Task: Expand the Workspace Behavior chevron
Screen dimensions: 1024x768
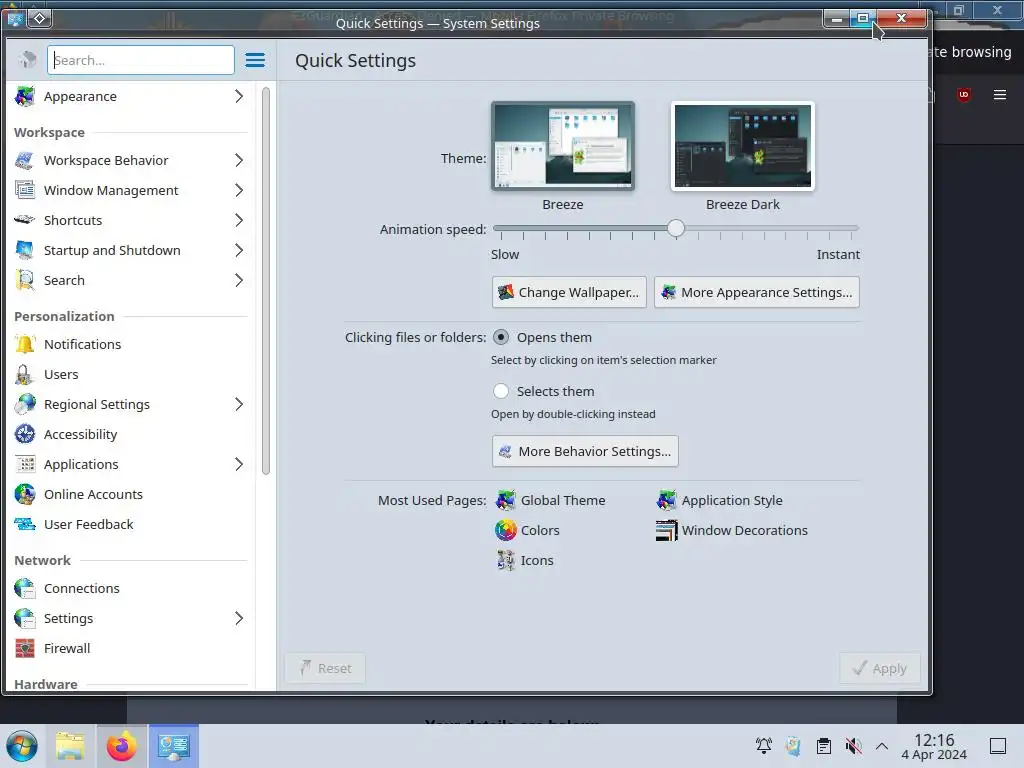Action: click(239, 160)
